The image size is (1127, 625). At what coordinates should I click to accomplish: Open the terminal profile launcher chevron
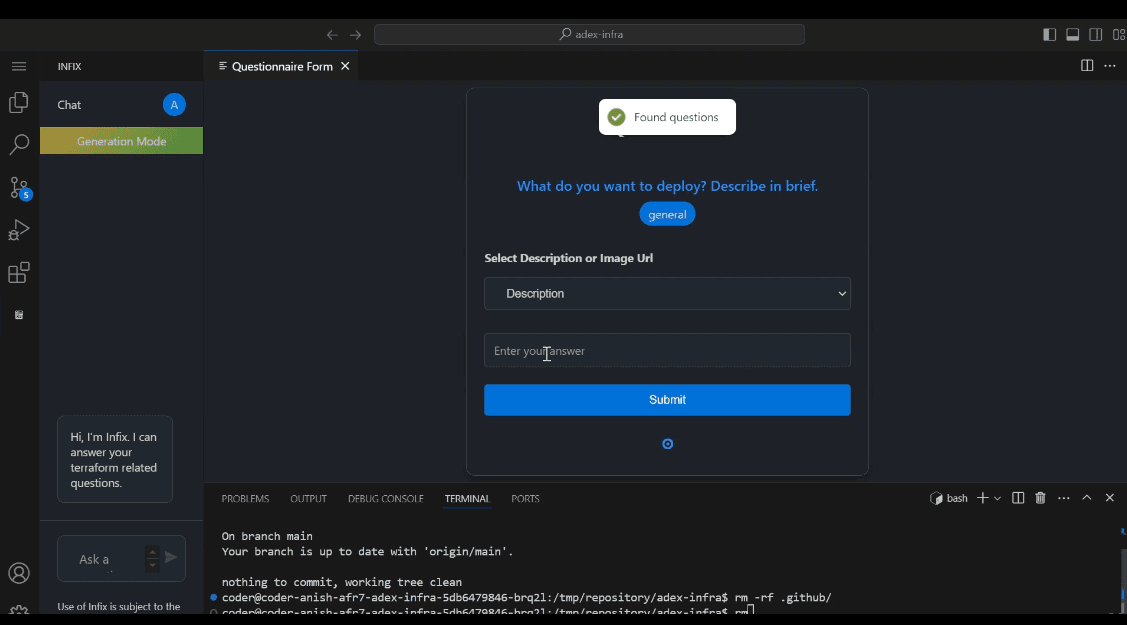point(997,497)
